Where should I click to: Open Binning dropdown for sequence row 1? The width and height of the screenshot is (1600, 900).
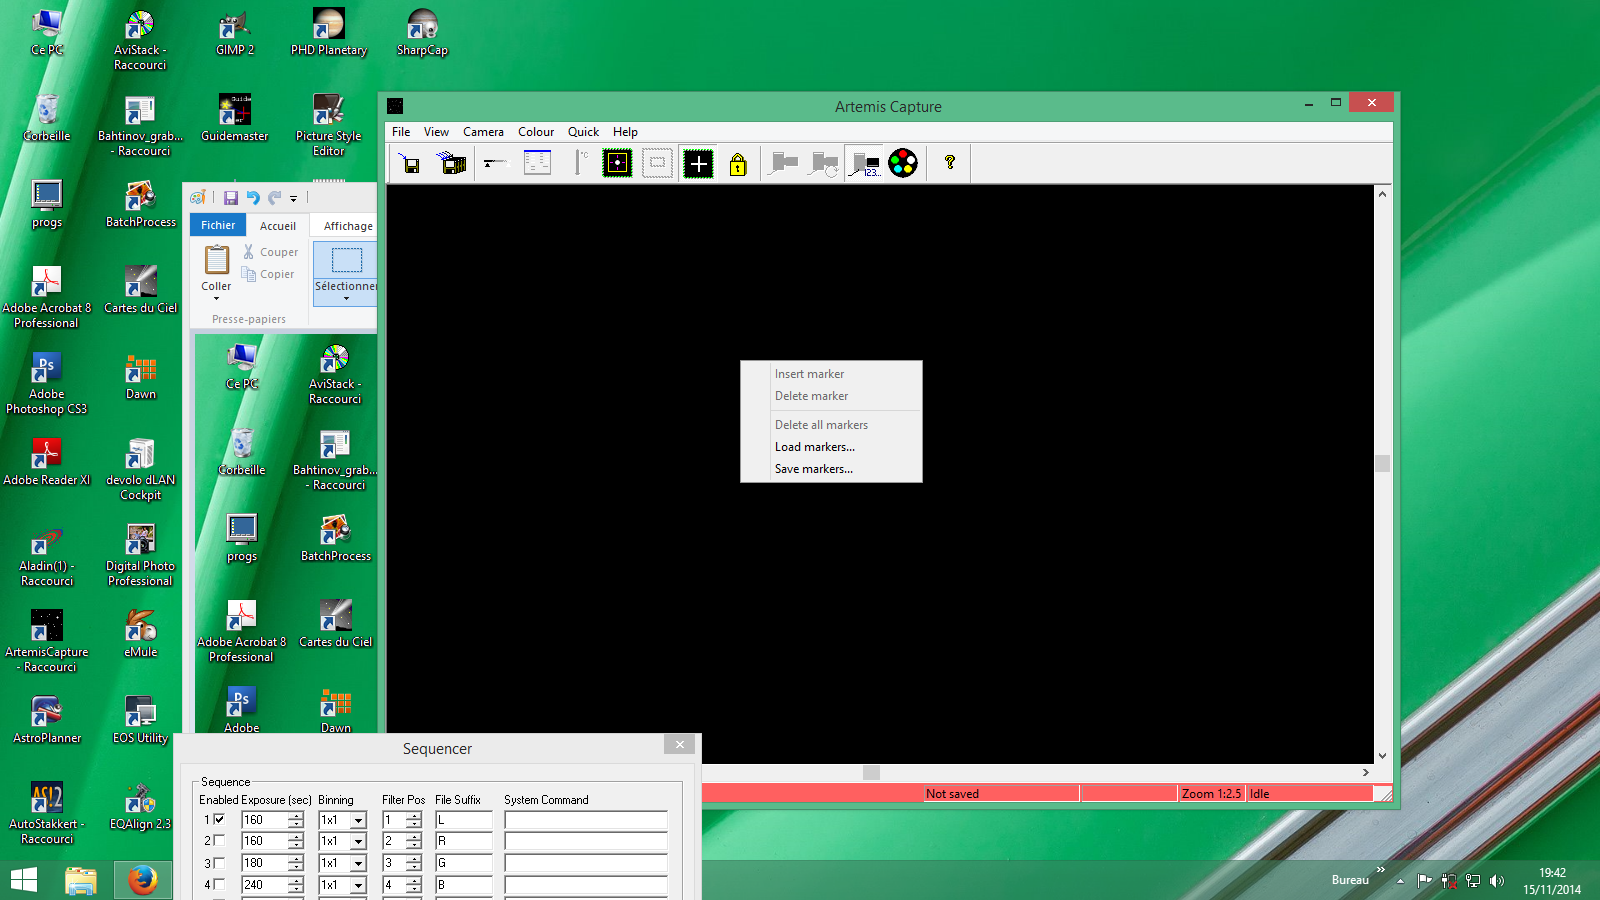point(358,820)
